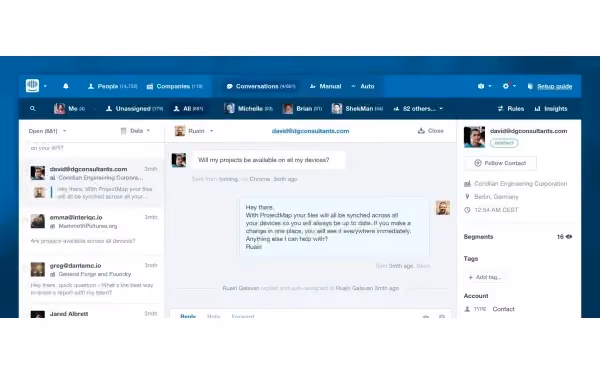
Task: Open ShekMan's inbox
Action: point(357,109)
